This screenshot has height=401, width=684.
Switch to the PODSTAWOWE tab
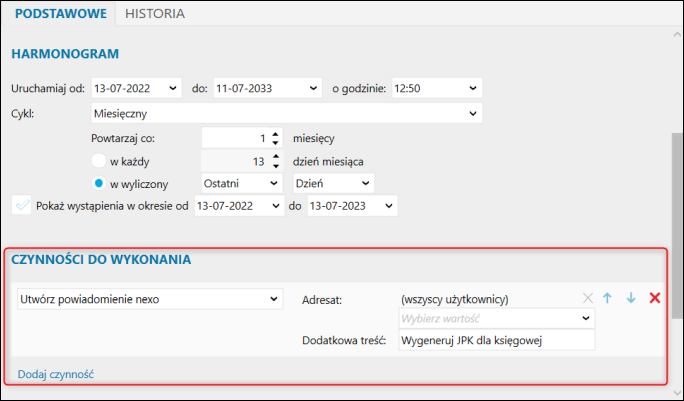(61, 14)
